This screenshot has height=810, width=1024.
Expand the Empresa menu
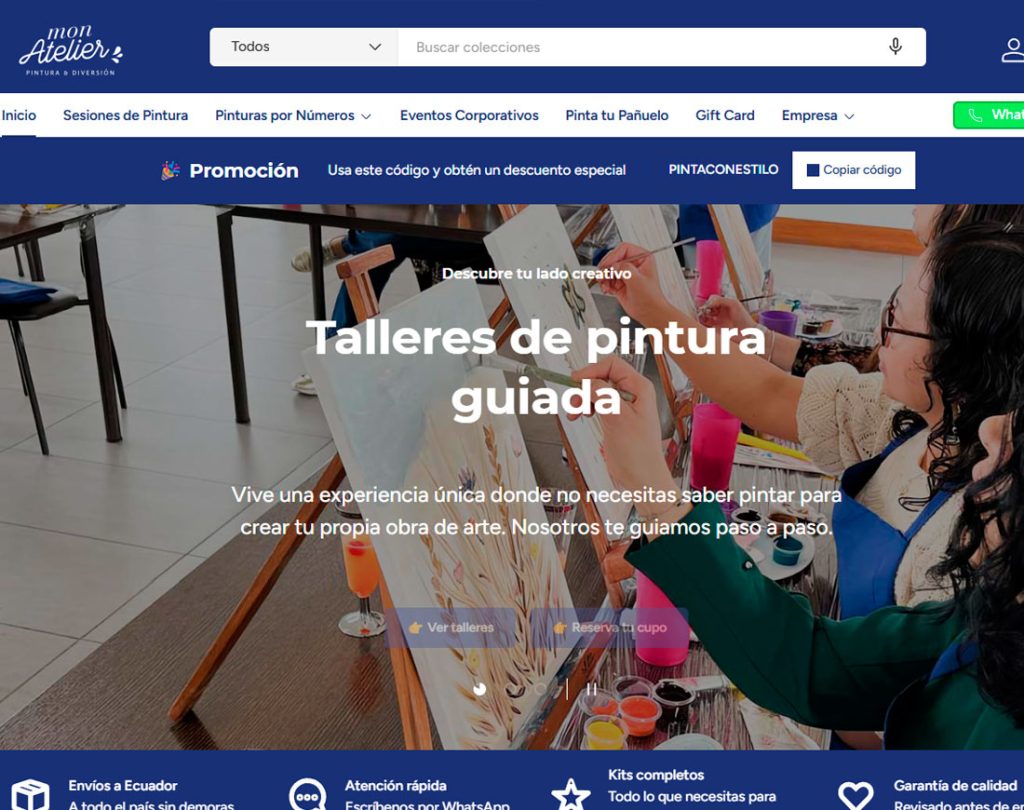(x=818, y=116)
